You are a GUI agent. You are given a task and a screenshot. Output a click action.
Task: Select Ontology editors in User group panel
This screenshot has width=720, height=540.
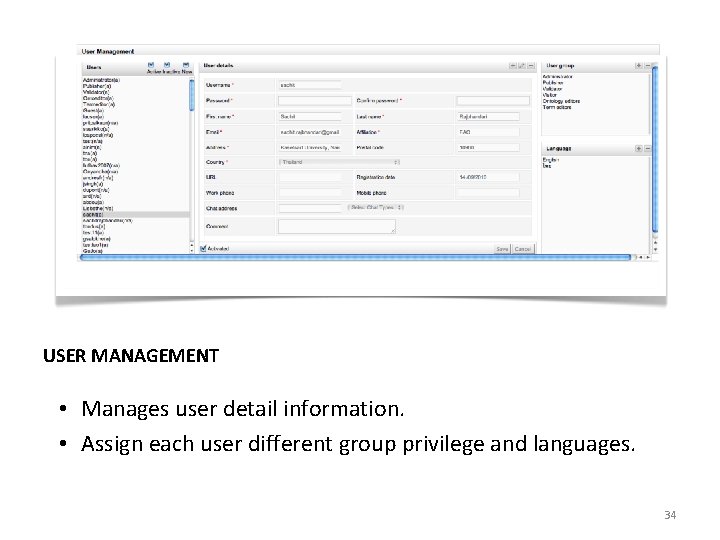point(561,101)
